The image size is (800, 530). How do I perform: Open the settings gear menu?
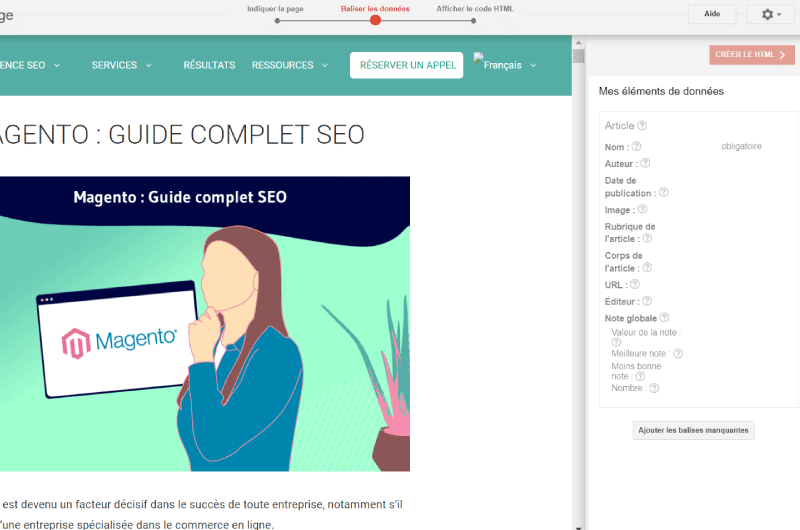coord(770,14)
